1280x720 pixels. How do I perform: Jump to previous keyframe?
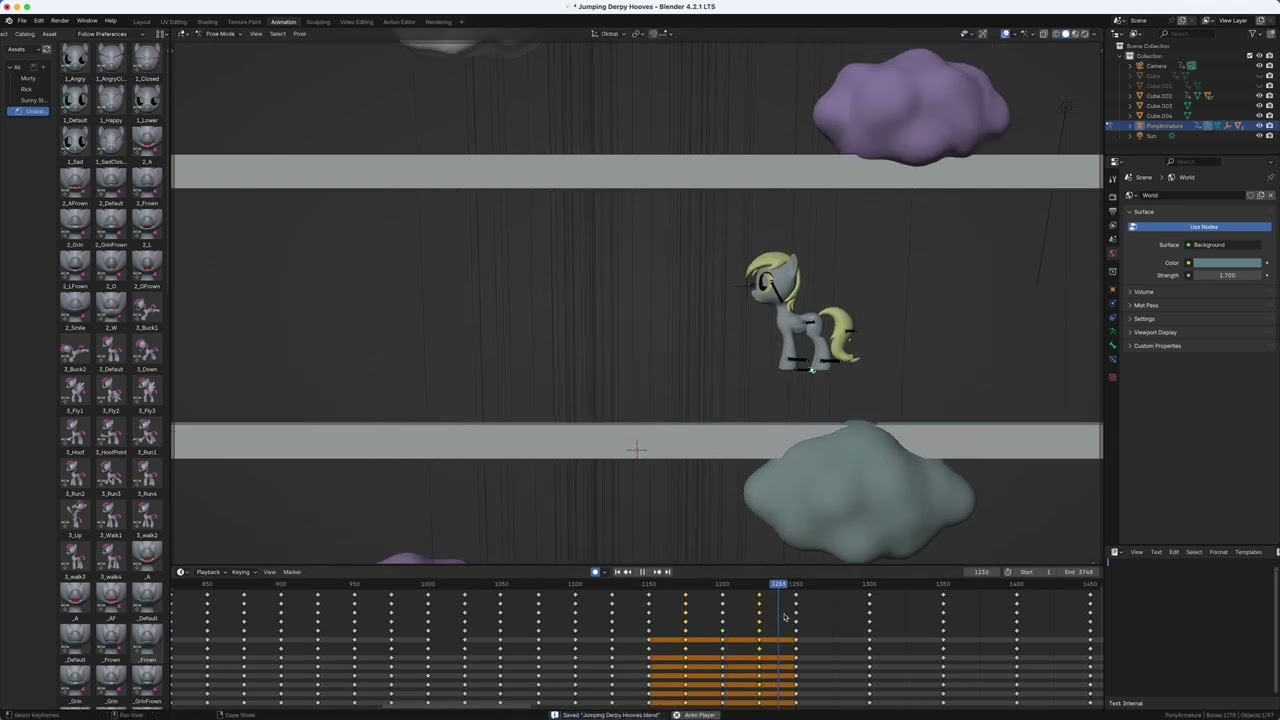[627, 572]
